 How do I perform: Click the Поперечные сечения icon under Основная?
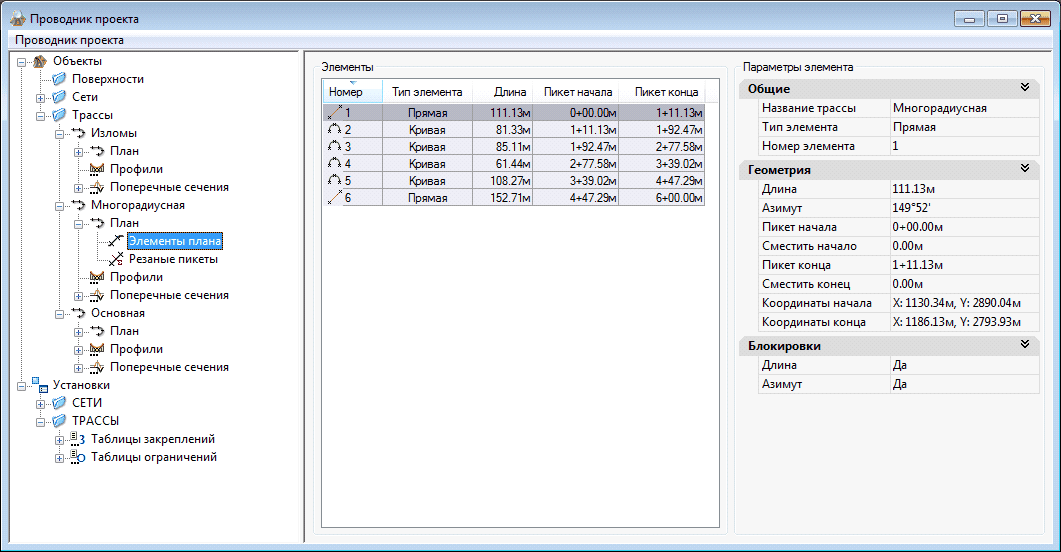(97, 367)
